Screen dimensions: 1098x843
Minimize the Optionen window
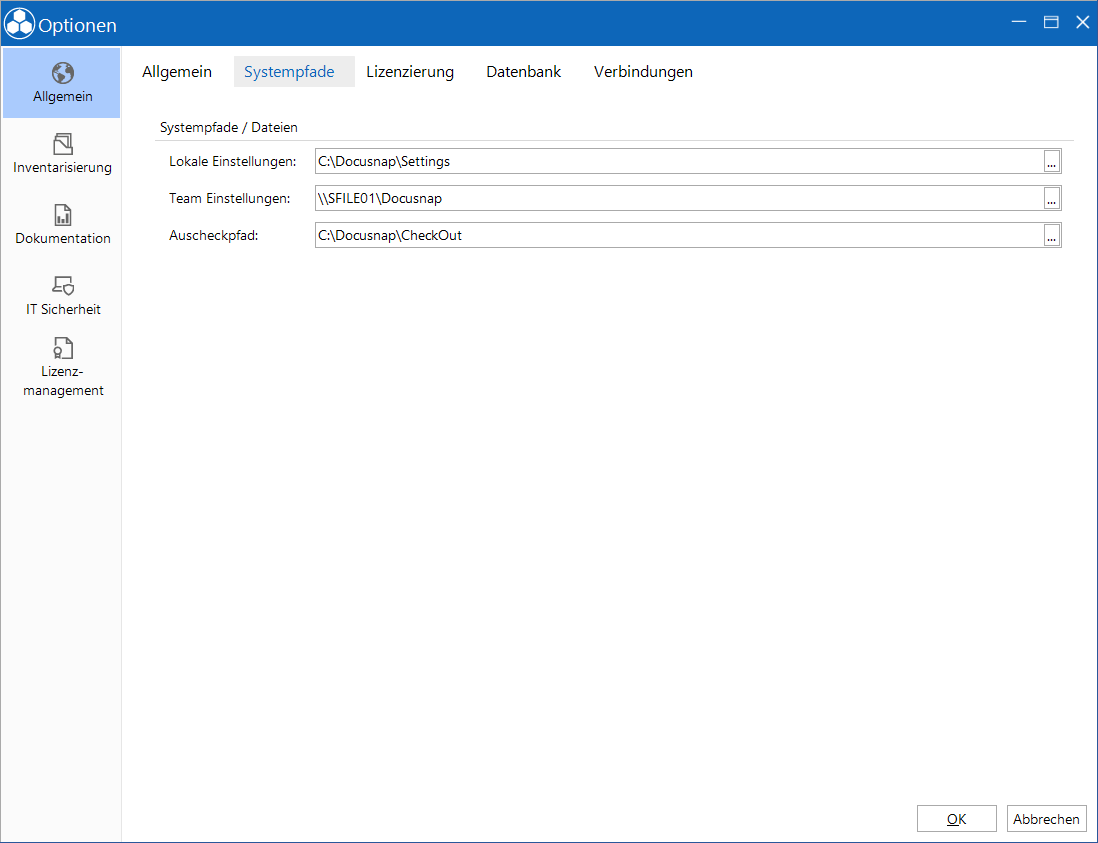[x=1019, y=22]
